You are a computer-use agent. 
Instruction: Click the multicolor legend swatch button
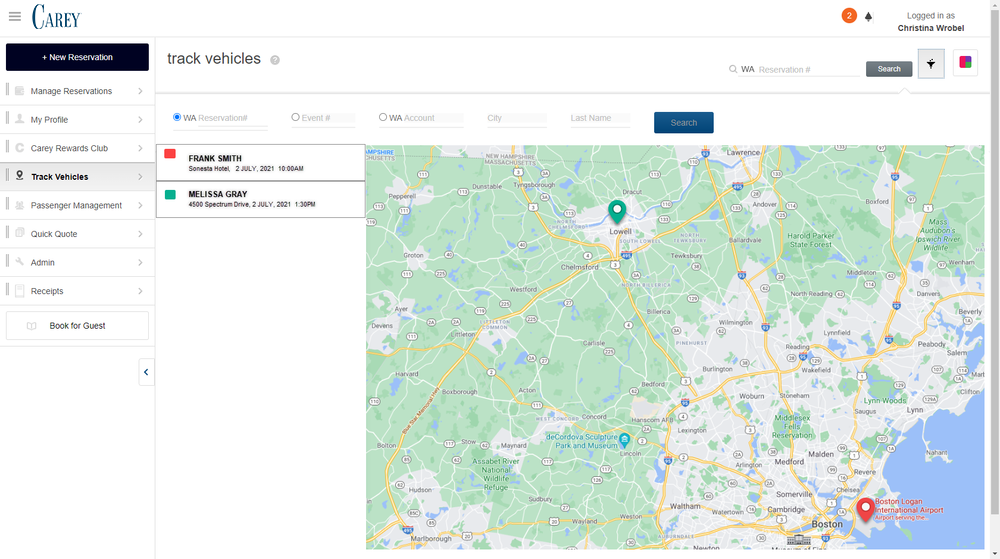965,63
